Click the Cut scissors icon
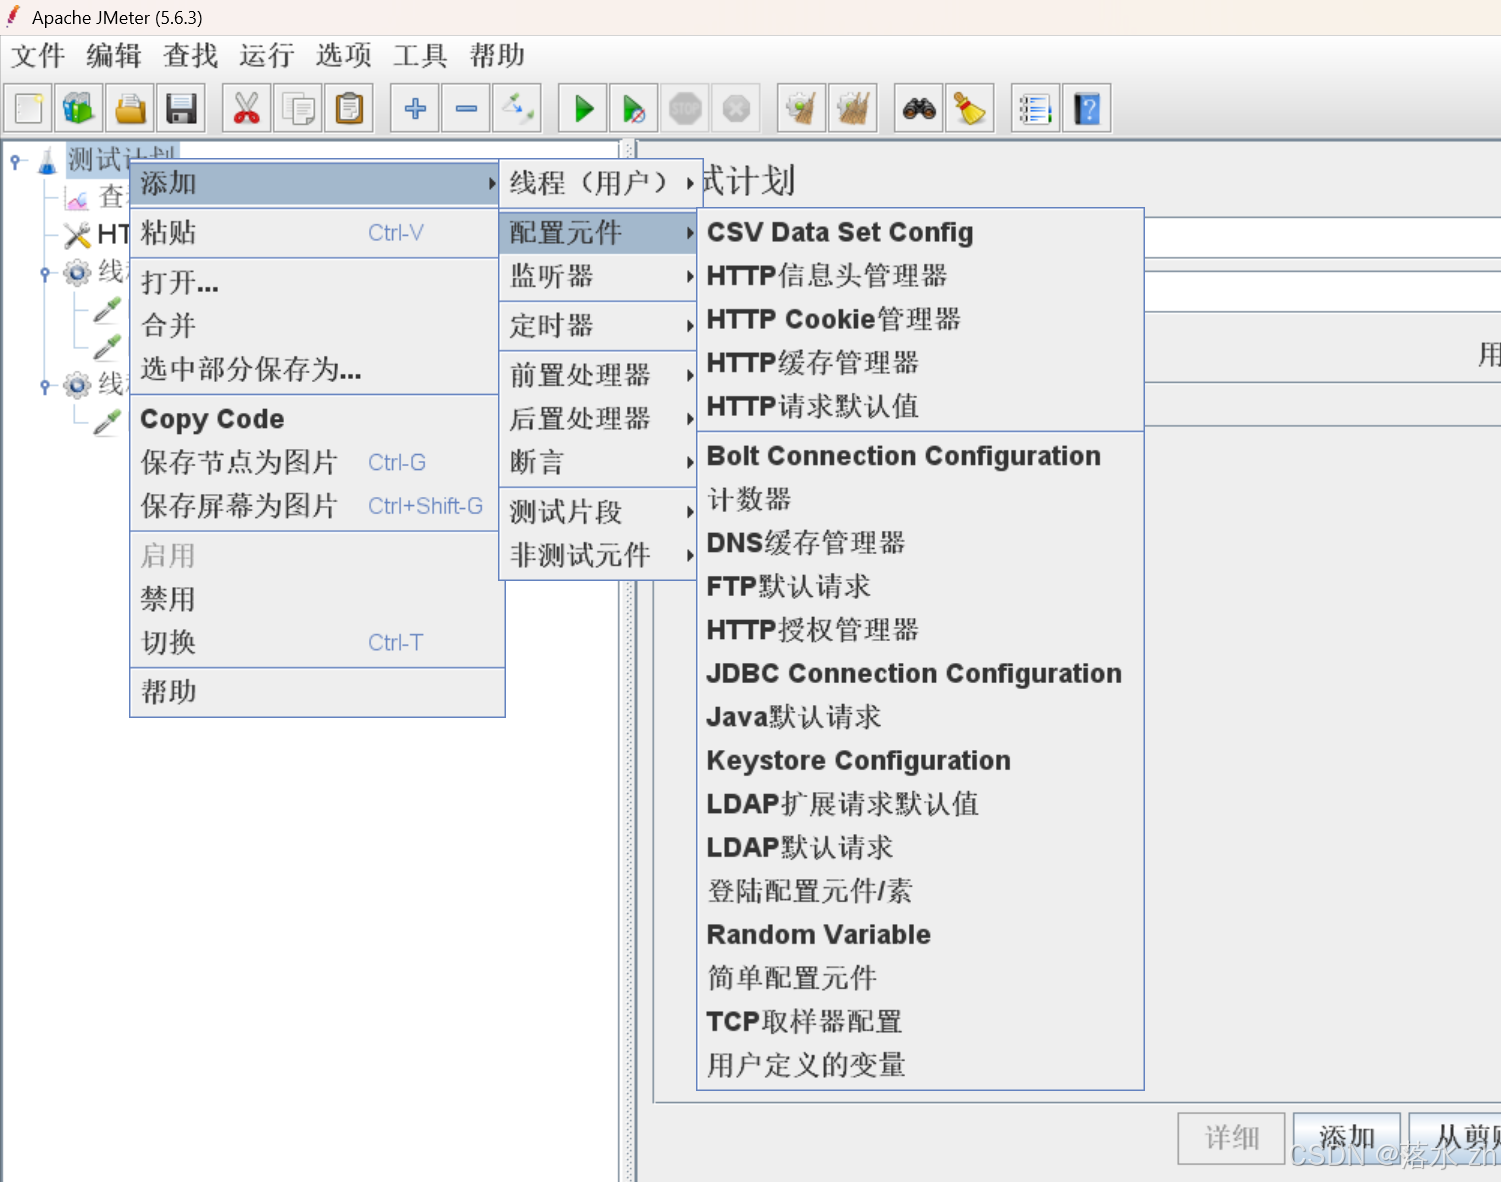This screenshot has height=1182, width=1501. coord(247,108)
